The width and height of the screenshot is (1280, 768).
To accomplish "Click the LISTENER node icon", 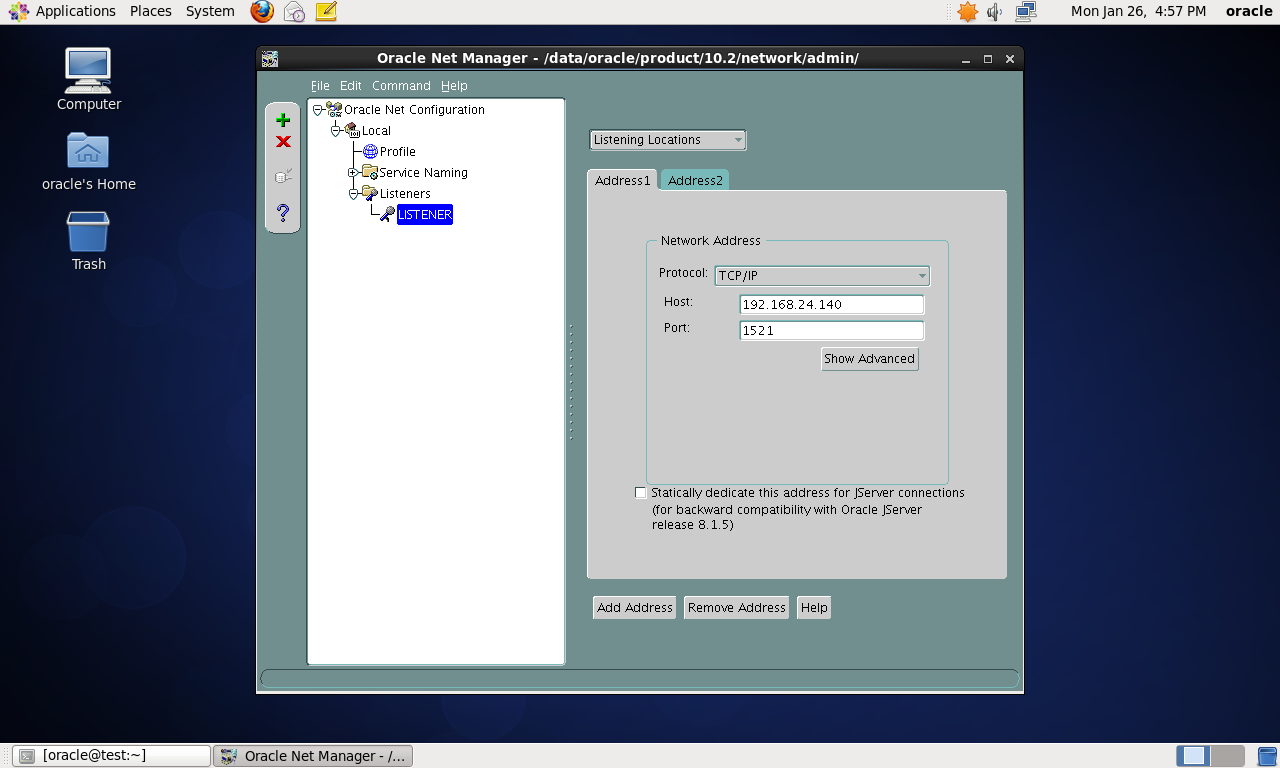I will click(387, 215).
